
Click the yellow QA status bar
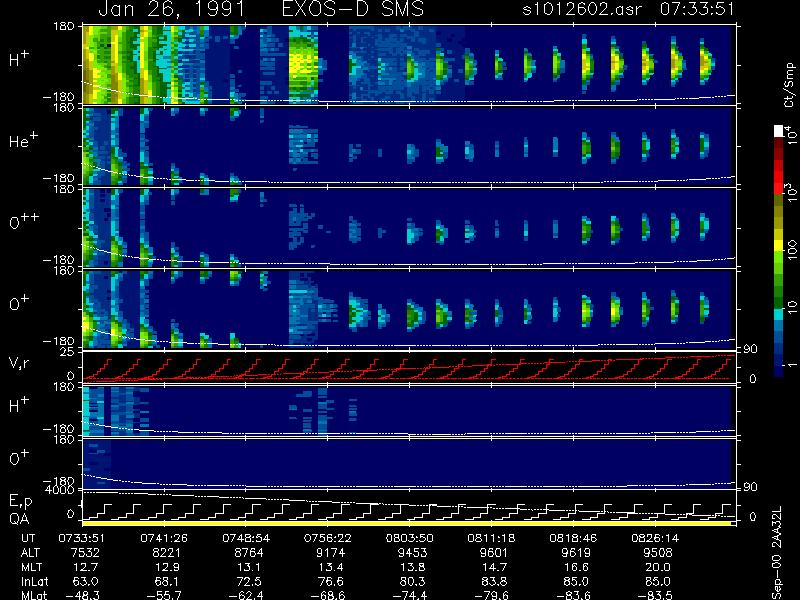[407, 523]
